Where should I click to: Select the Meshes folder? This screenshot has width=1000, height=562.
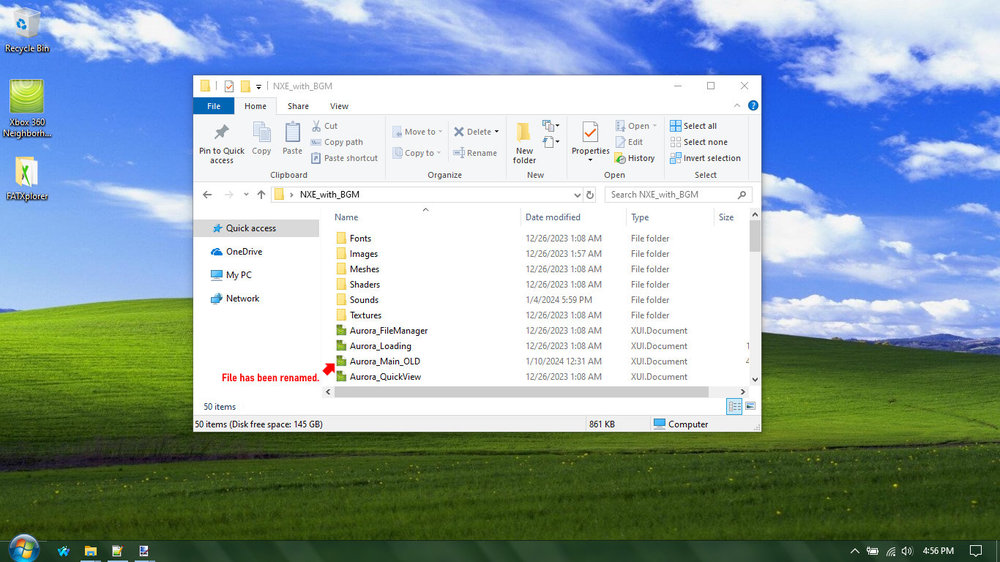[364, 269]
